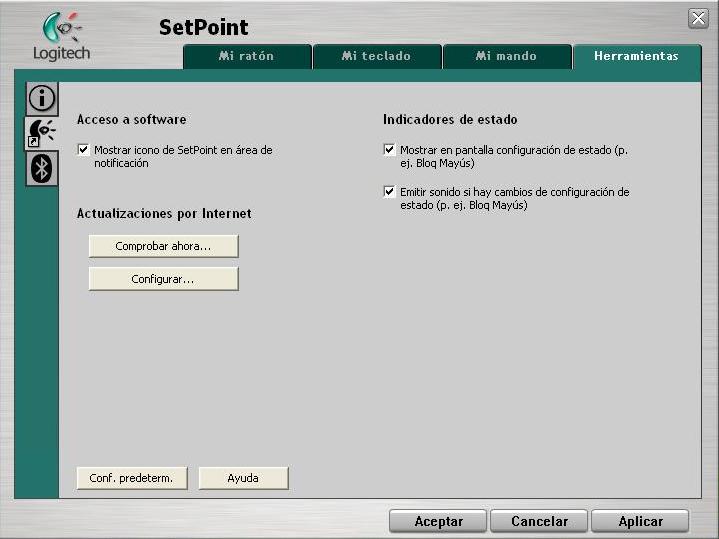Click the SetPoint title text

click(x=203, y=27)
